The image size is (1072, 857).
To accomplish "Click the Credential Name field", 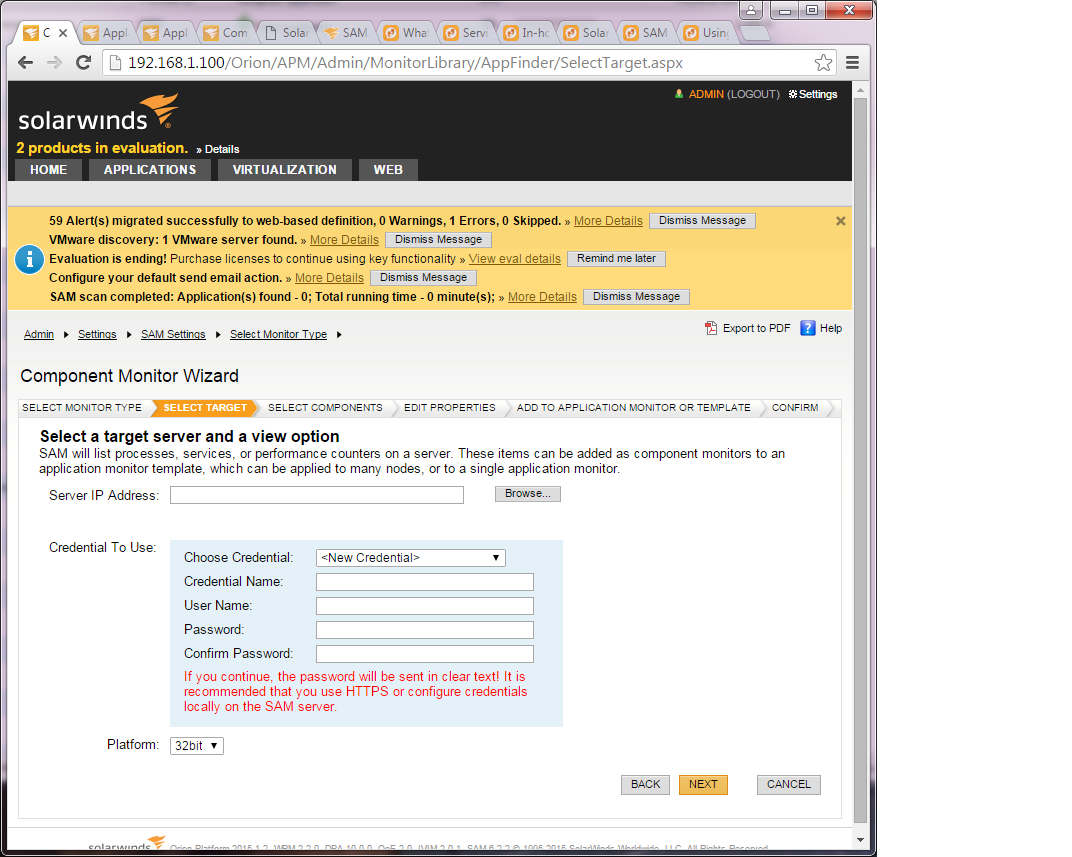I will [x=425, y=582].
